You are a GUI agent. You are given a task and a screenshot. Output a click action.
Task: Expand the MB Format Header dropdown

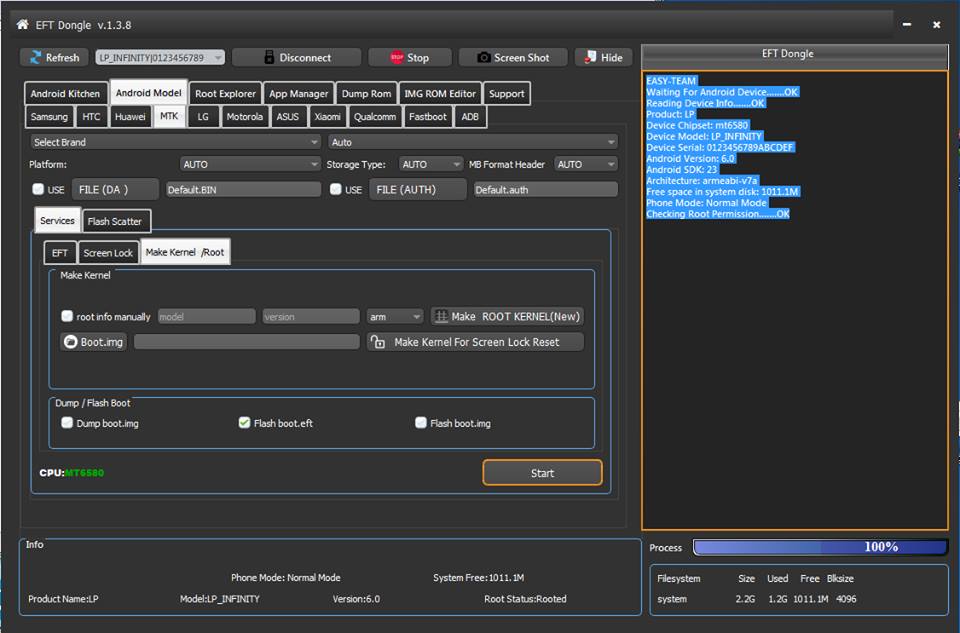(x=585, y=164)
